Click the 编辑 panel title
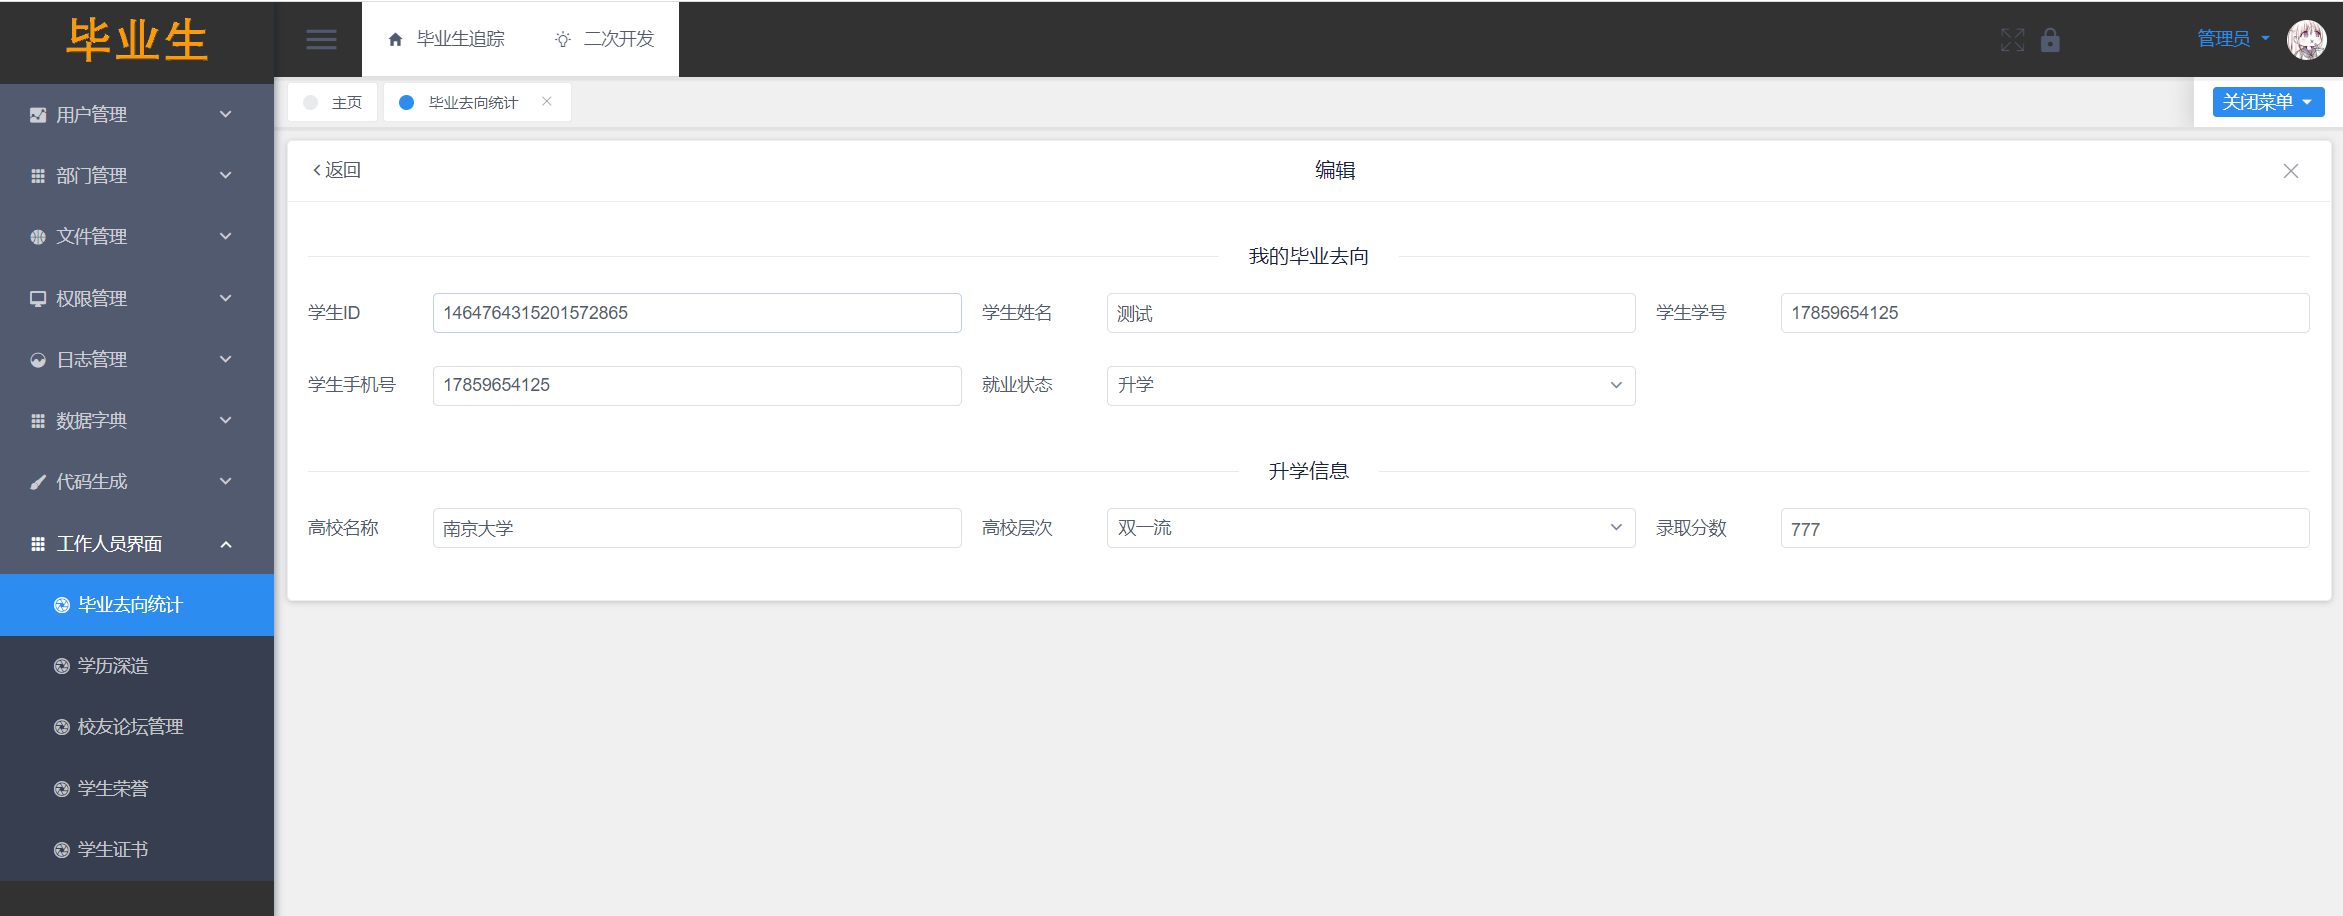This screenshot has height=916, width=2343. tap(1335, 171)
